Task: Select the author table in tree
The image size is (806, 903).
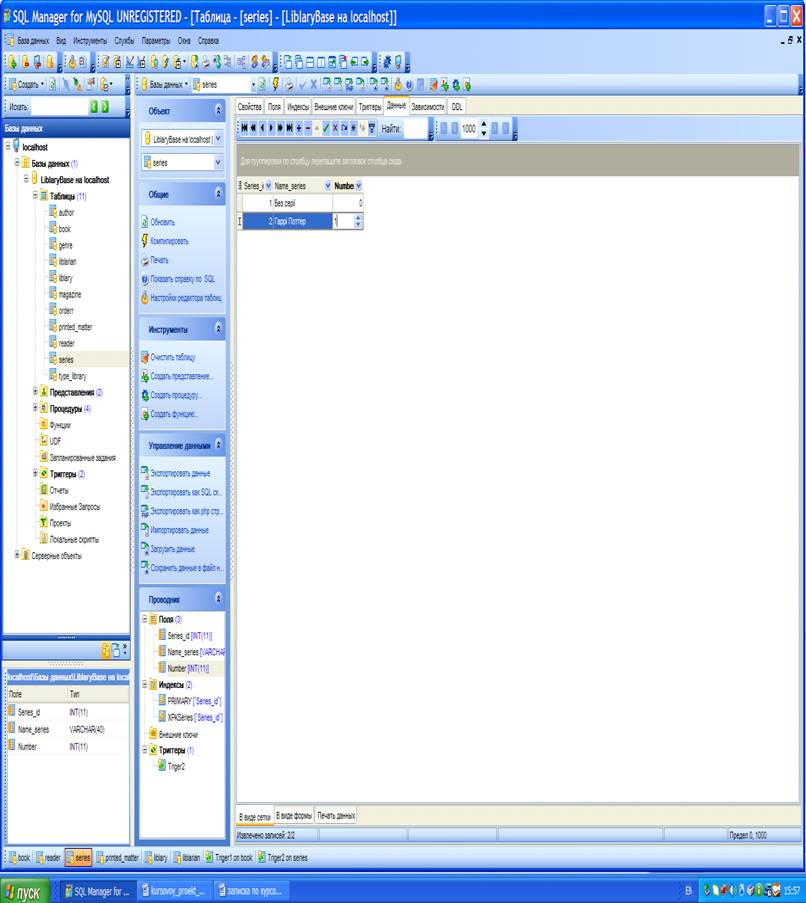Action: pos(66,213)
